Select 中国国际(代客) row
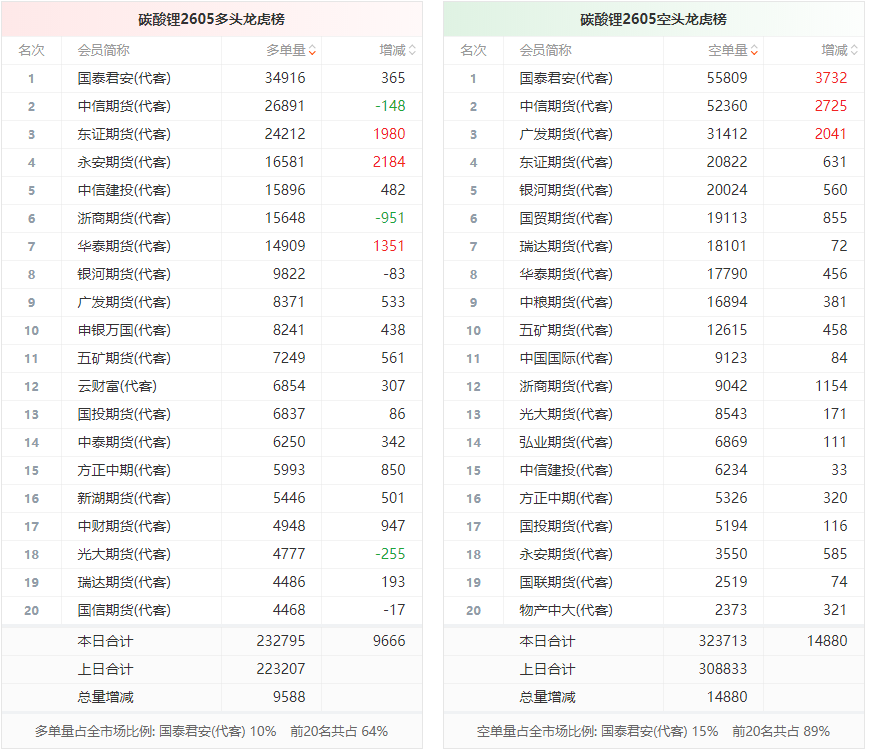Screen dimensions: 869x752 tap(653, 358)
